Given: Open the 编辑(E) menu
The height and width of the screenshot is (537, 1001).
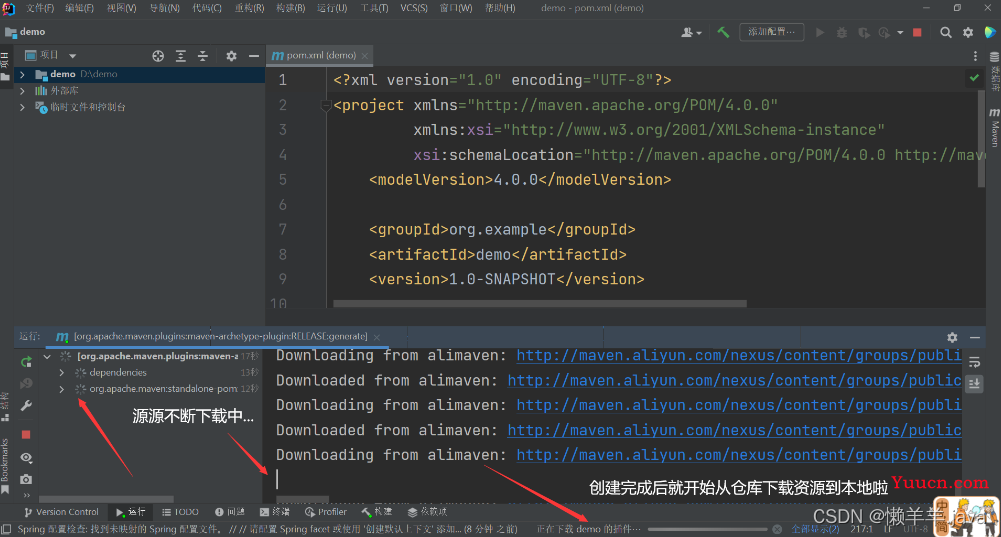Looking at the screenshot, I should point(79,8).
